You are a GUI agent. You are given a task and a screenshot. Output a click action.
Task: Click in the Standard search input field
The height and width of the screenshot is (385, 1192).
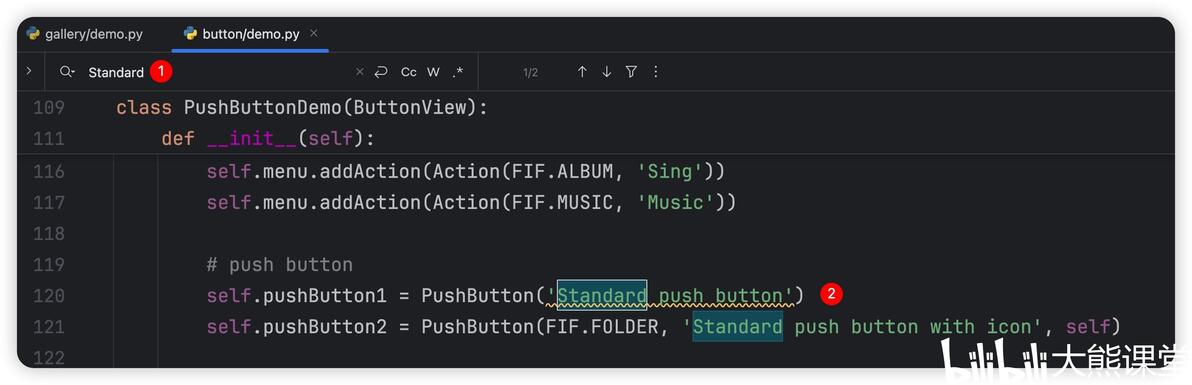pos(213,72)
